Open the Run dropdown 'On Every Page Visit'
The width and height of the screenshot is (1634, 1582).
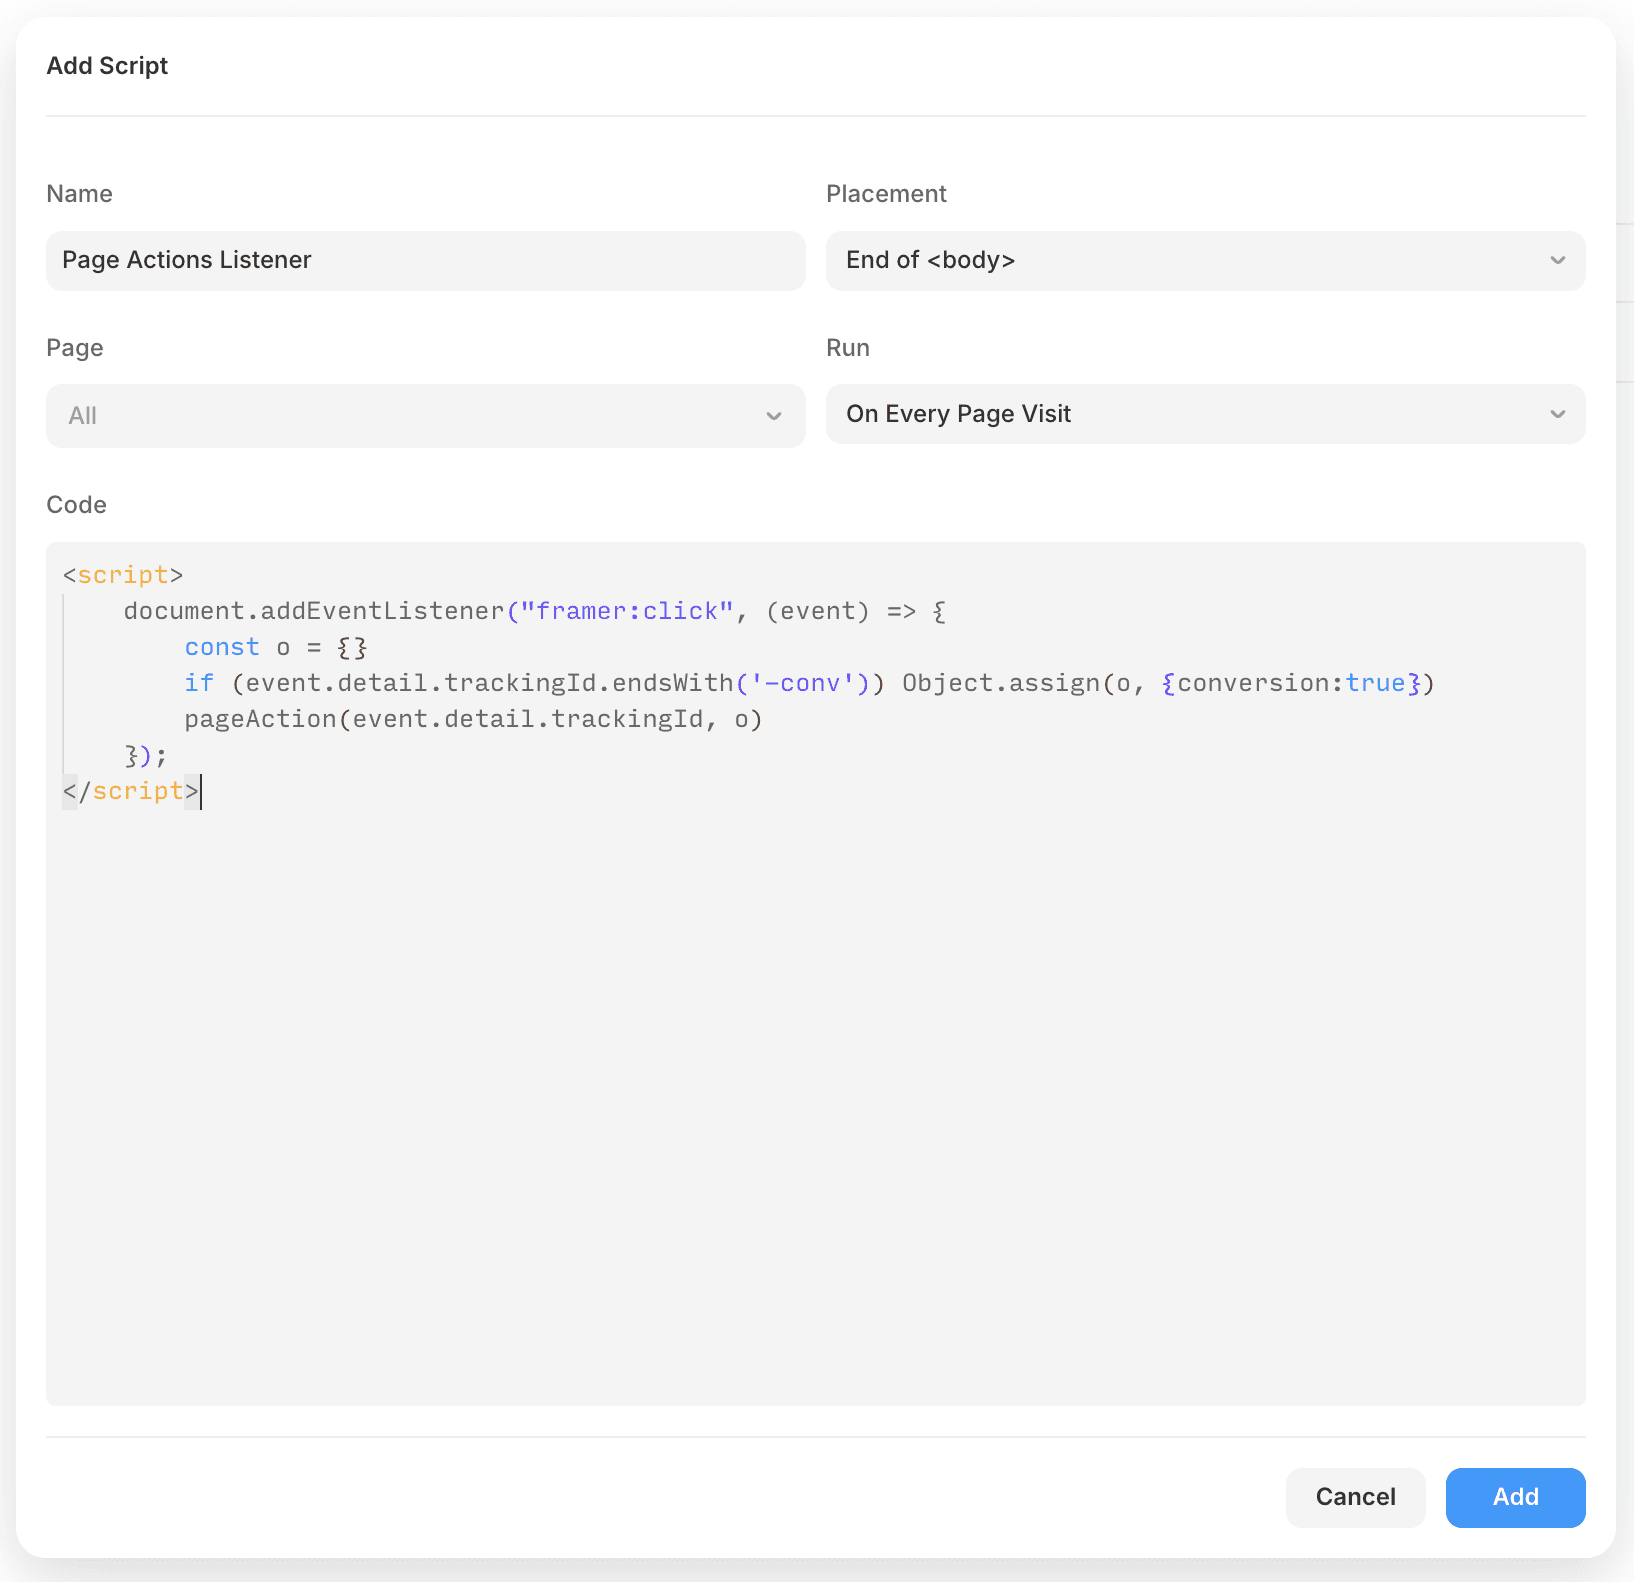pos(1205,414)
